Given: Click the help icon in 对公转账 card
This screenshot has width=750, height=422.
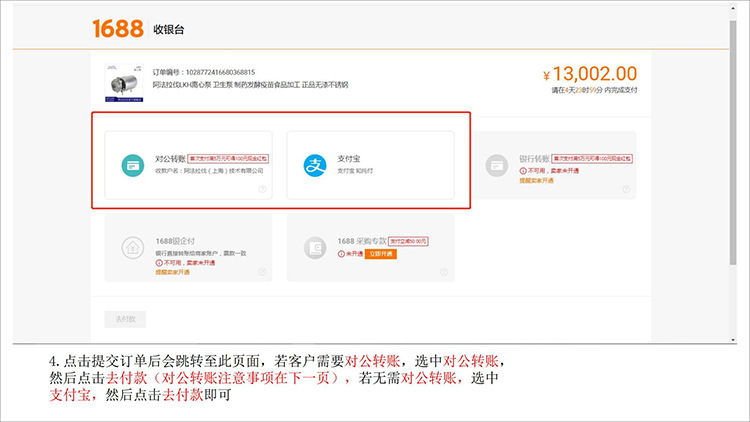Looking at the screenshot, I should [x=262, y=189].
